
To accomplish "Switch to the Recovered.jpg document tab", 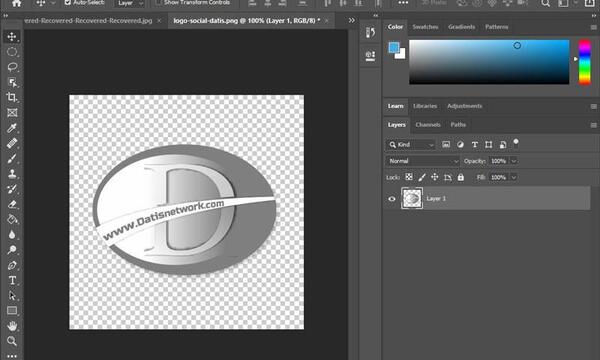I will [88, 21].
